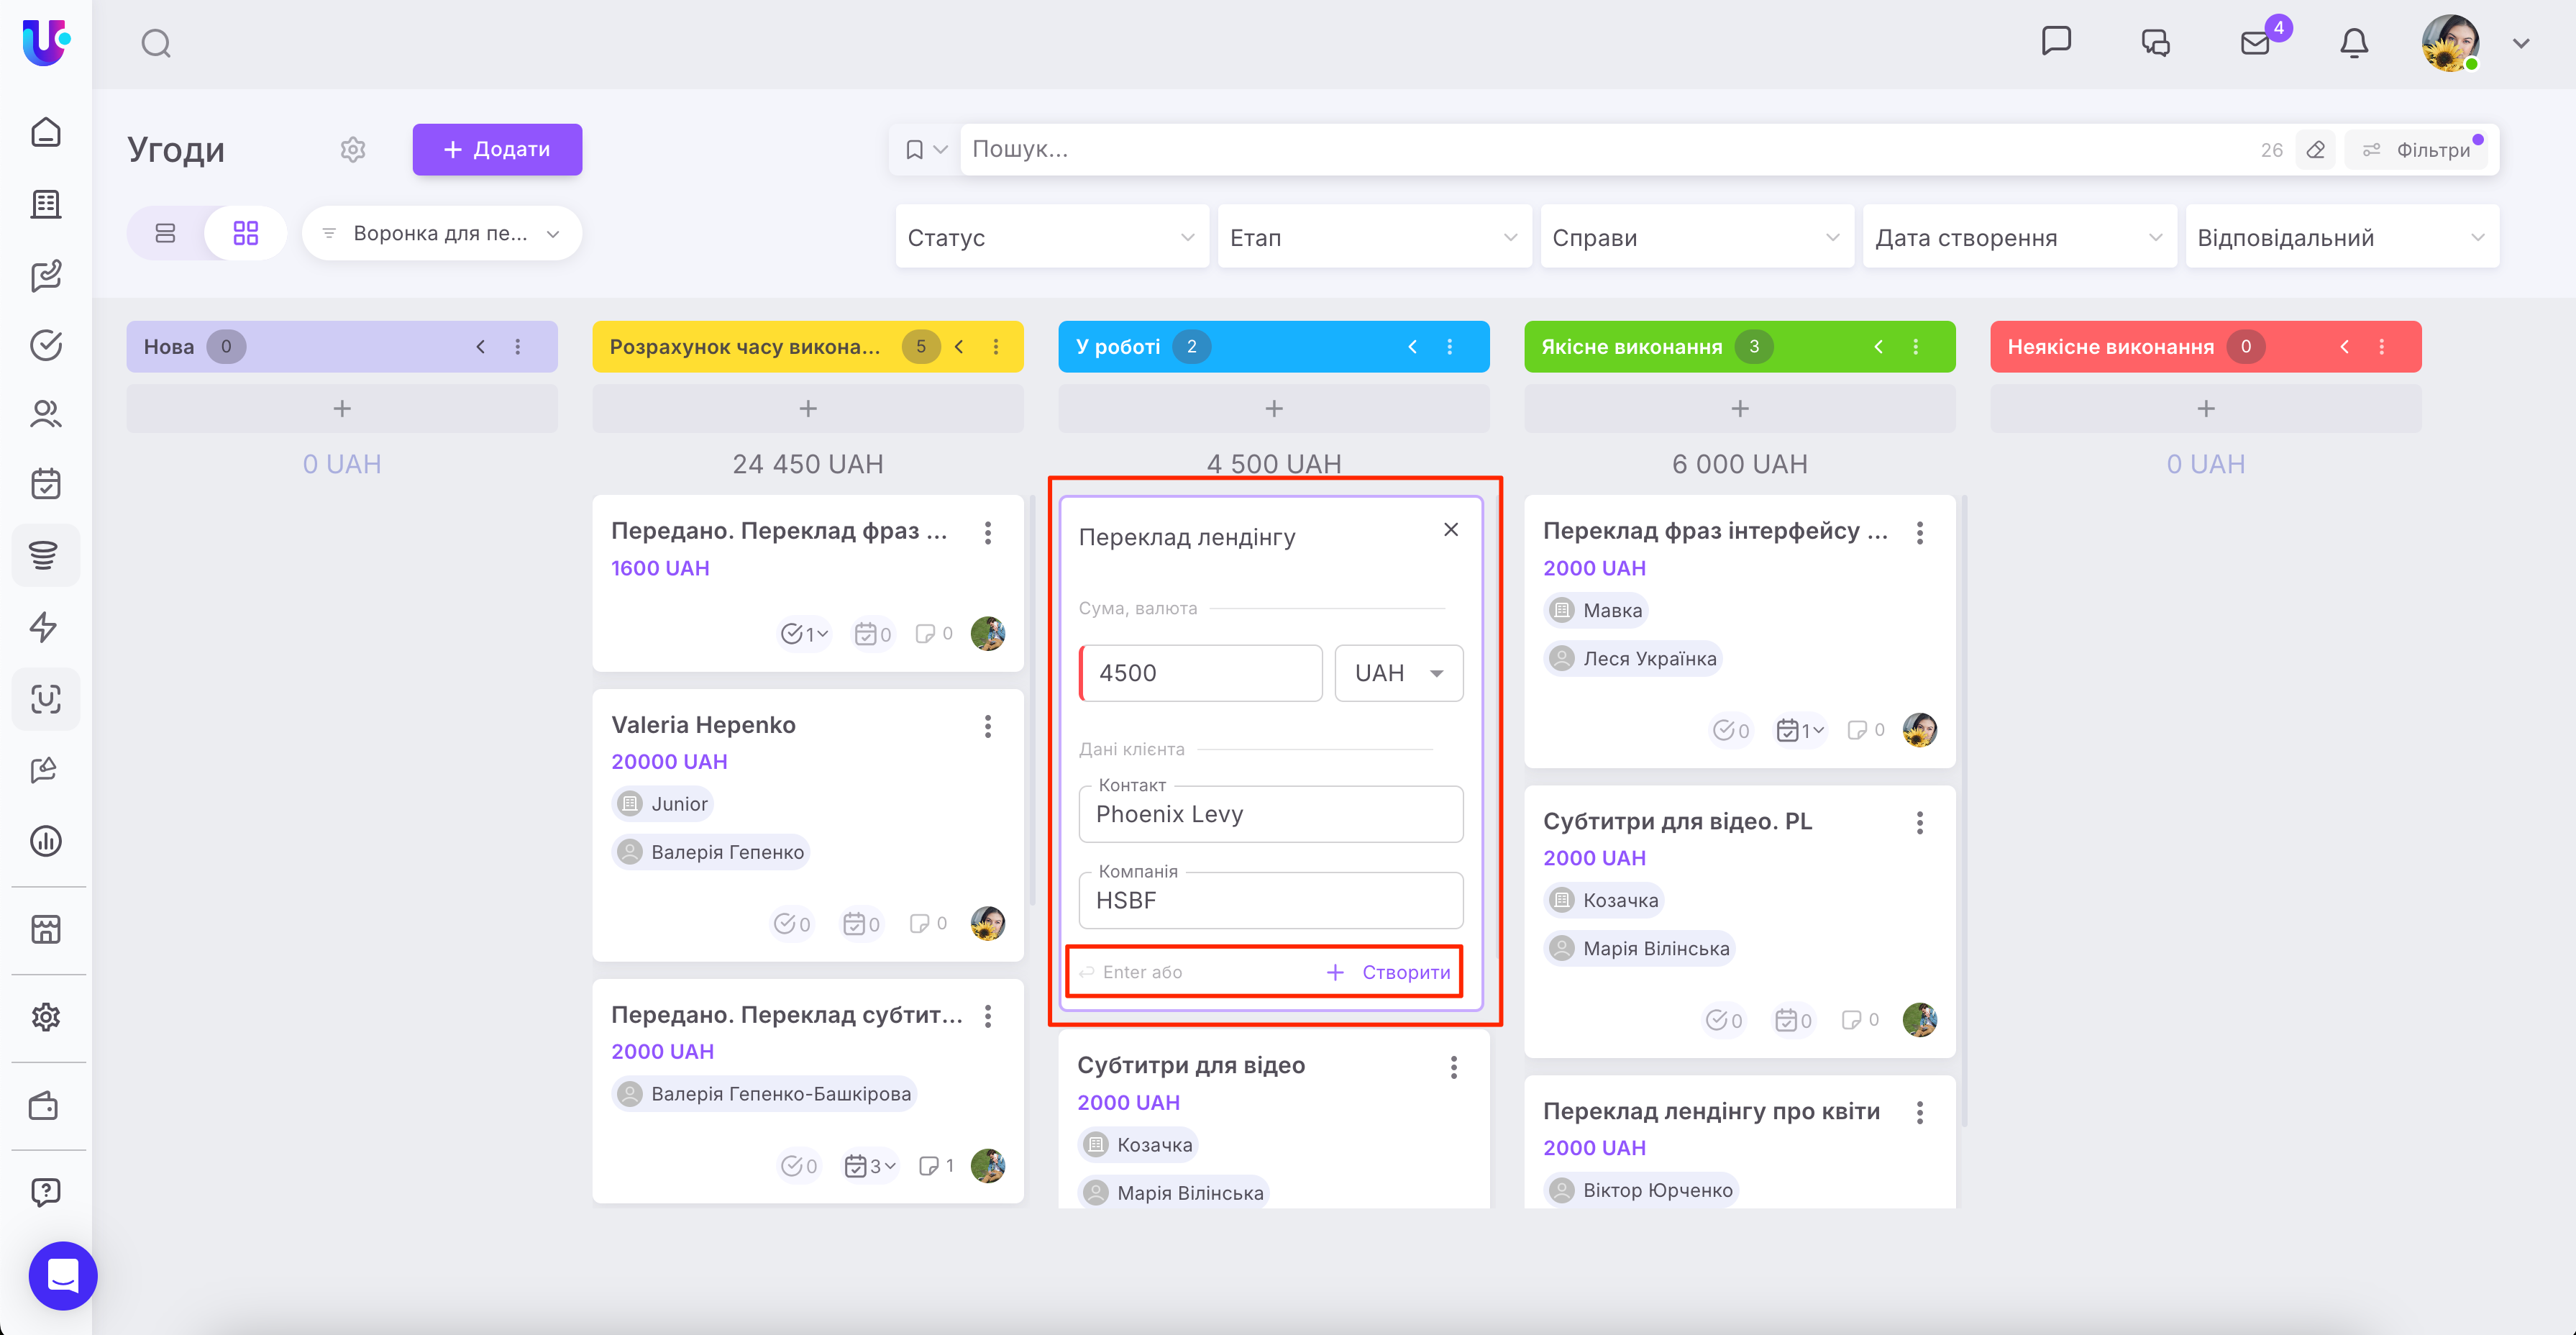Open the help question icon in sidebar
Viewport: 2576px width, 1335px height.
pos(45,1192)
